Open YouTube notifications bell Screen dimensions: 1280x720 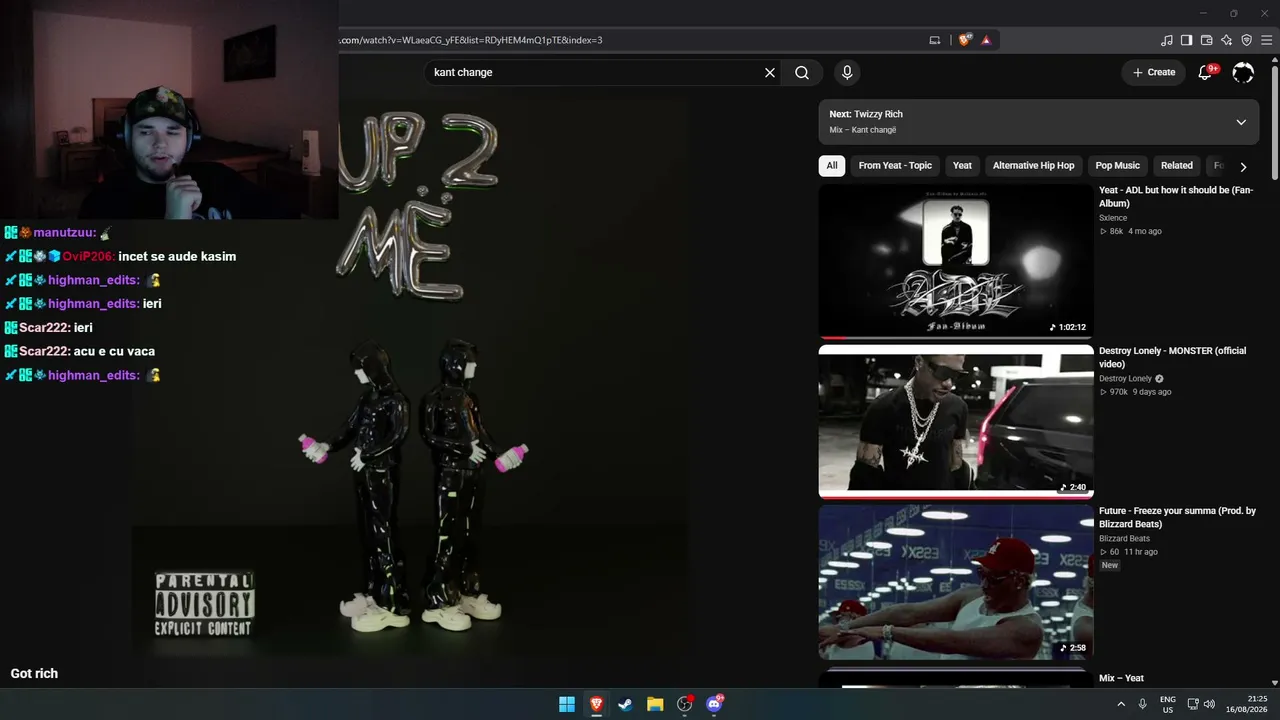1205,72
